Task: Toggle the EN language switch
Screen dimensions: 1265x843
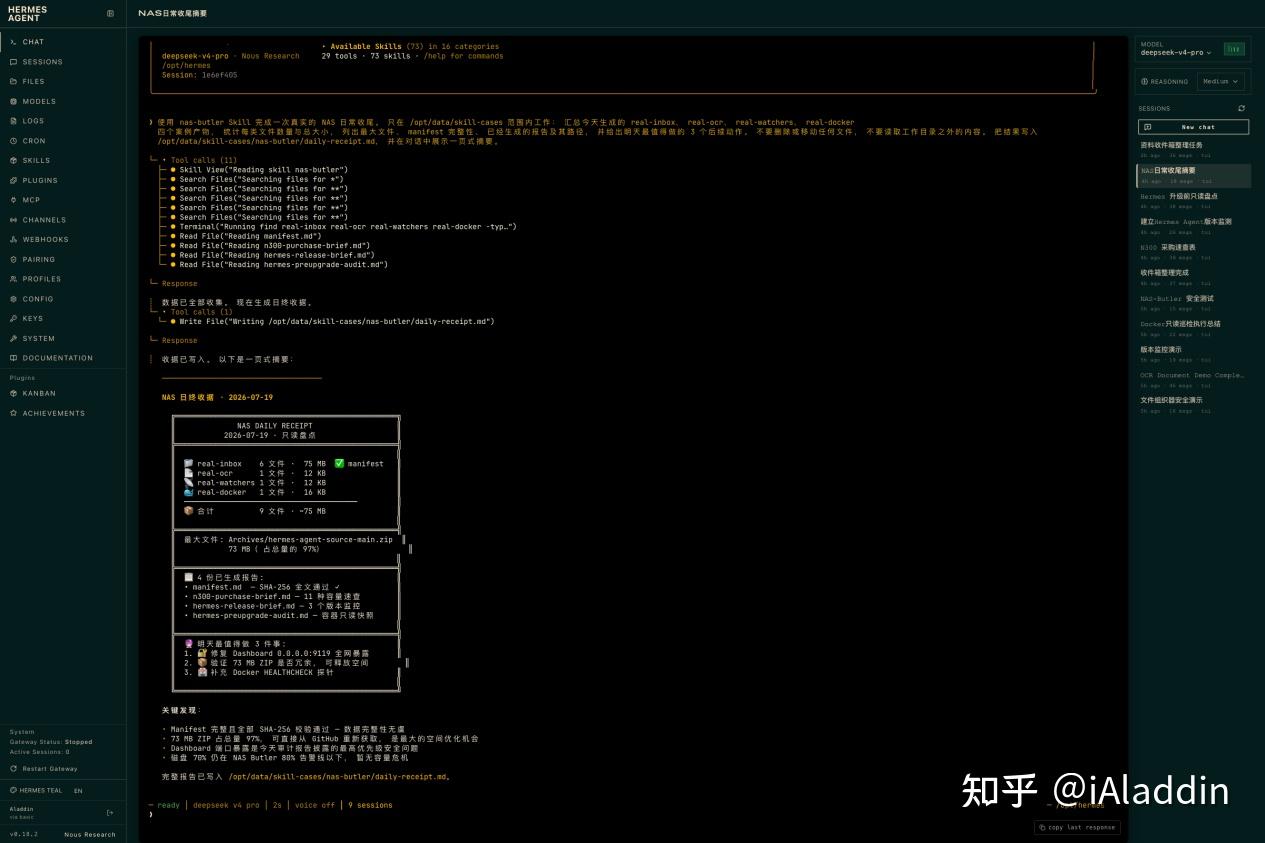Action: (78, 790)
